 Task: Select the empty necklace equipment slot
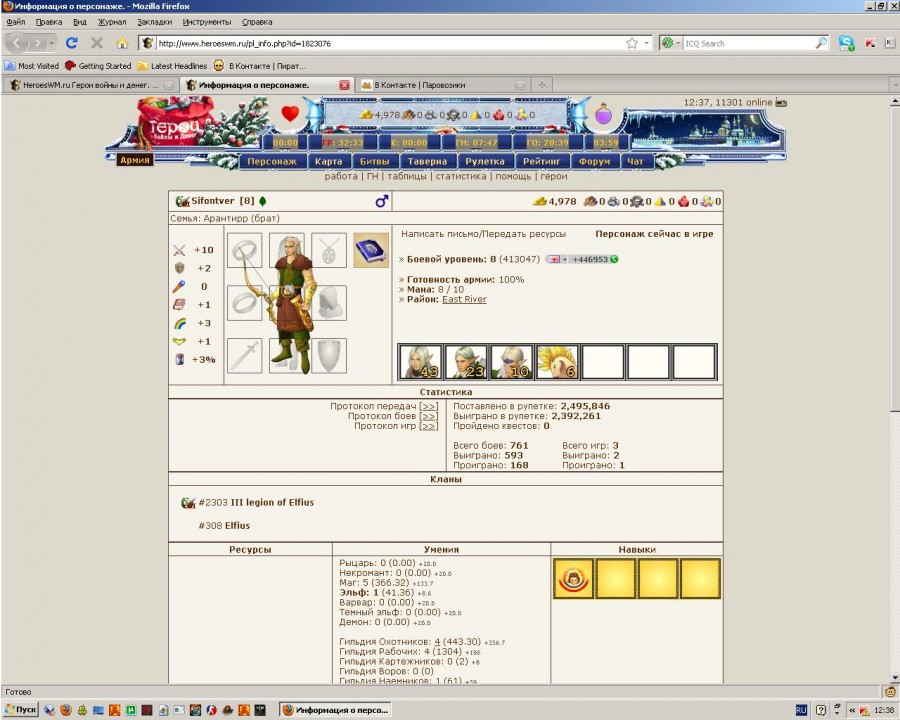pos(329,250)
